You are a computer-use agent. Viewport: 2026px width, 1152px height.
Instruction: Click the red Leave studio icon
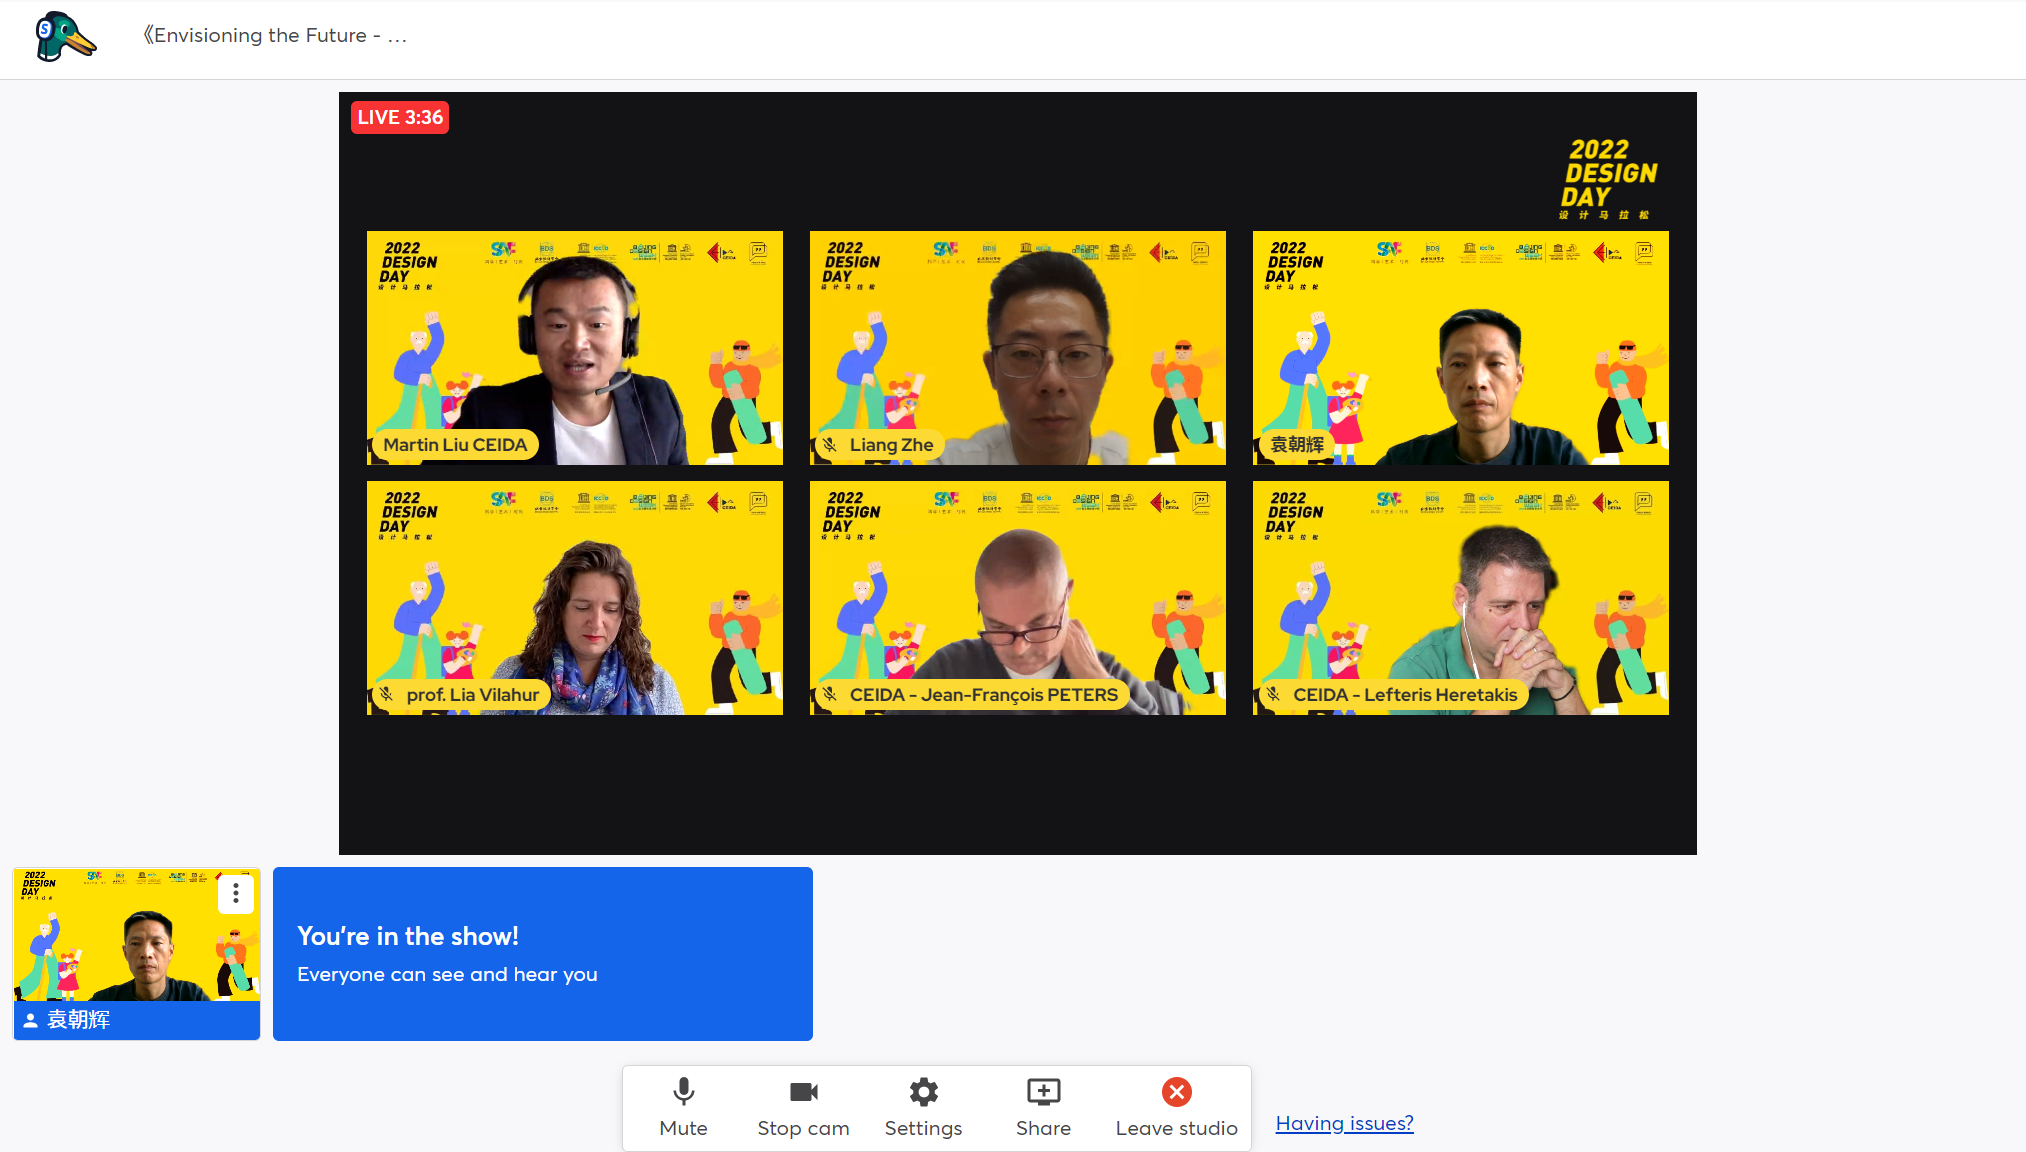pyautogui.click(x=1176, y=1091)
